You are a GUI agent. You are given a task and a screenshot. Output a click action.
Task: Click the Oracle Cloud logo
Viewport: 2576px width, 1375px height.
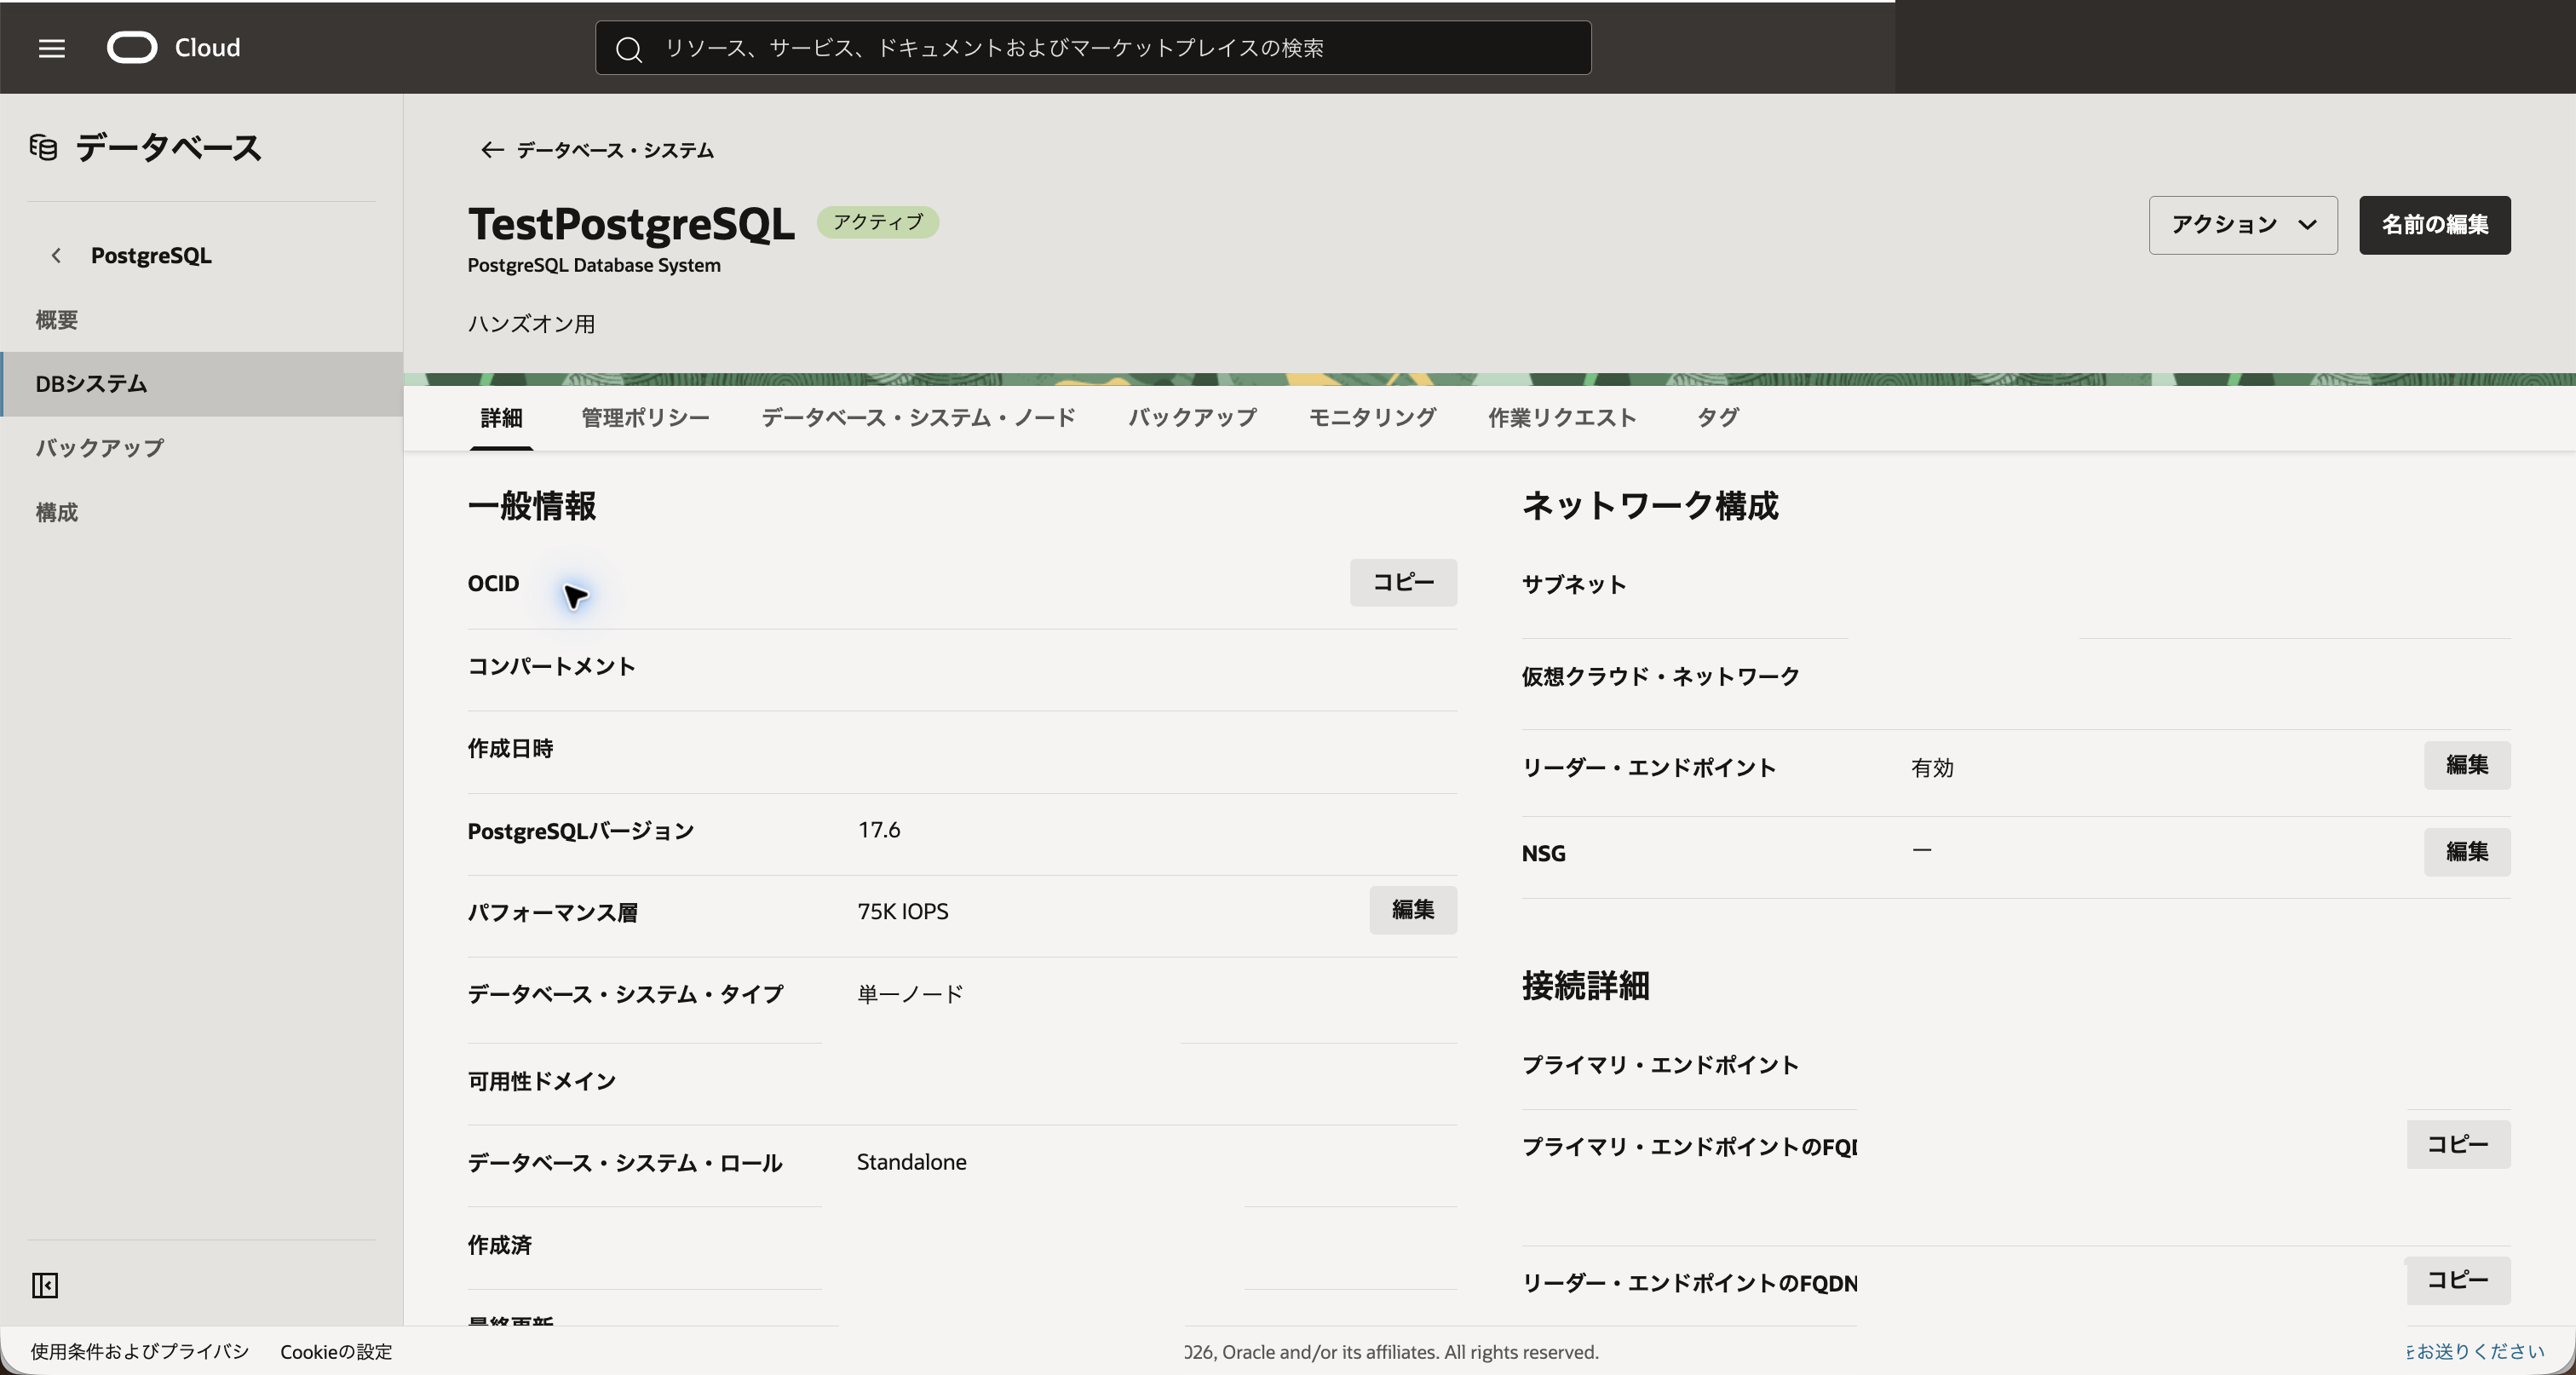[x=173, y=48]
